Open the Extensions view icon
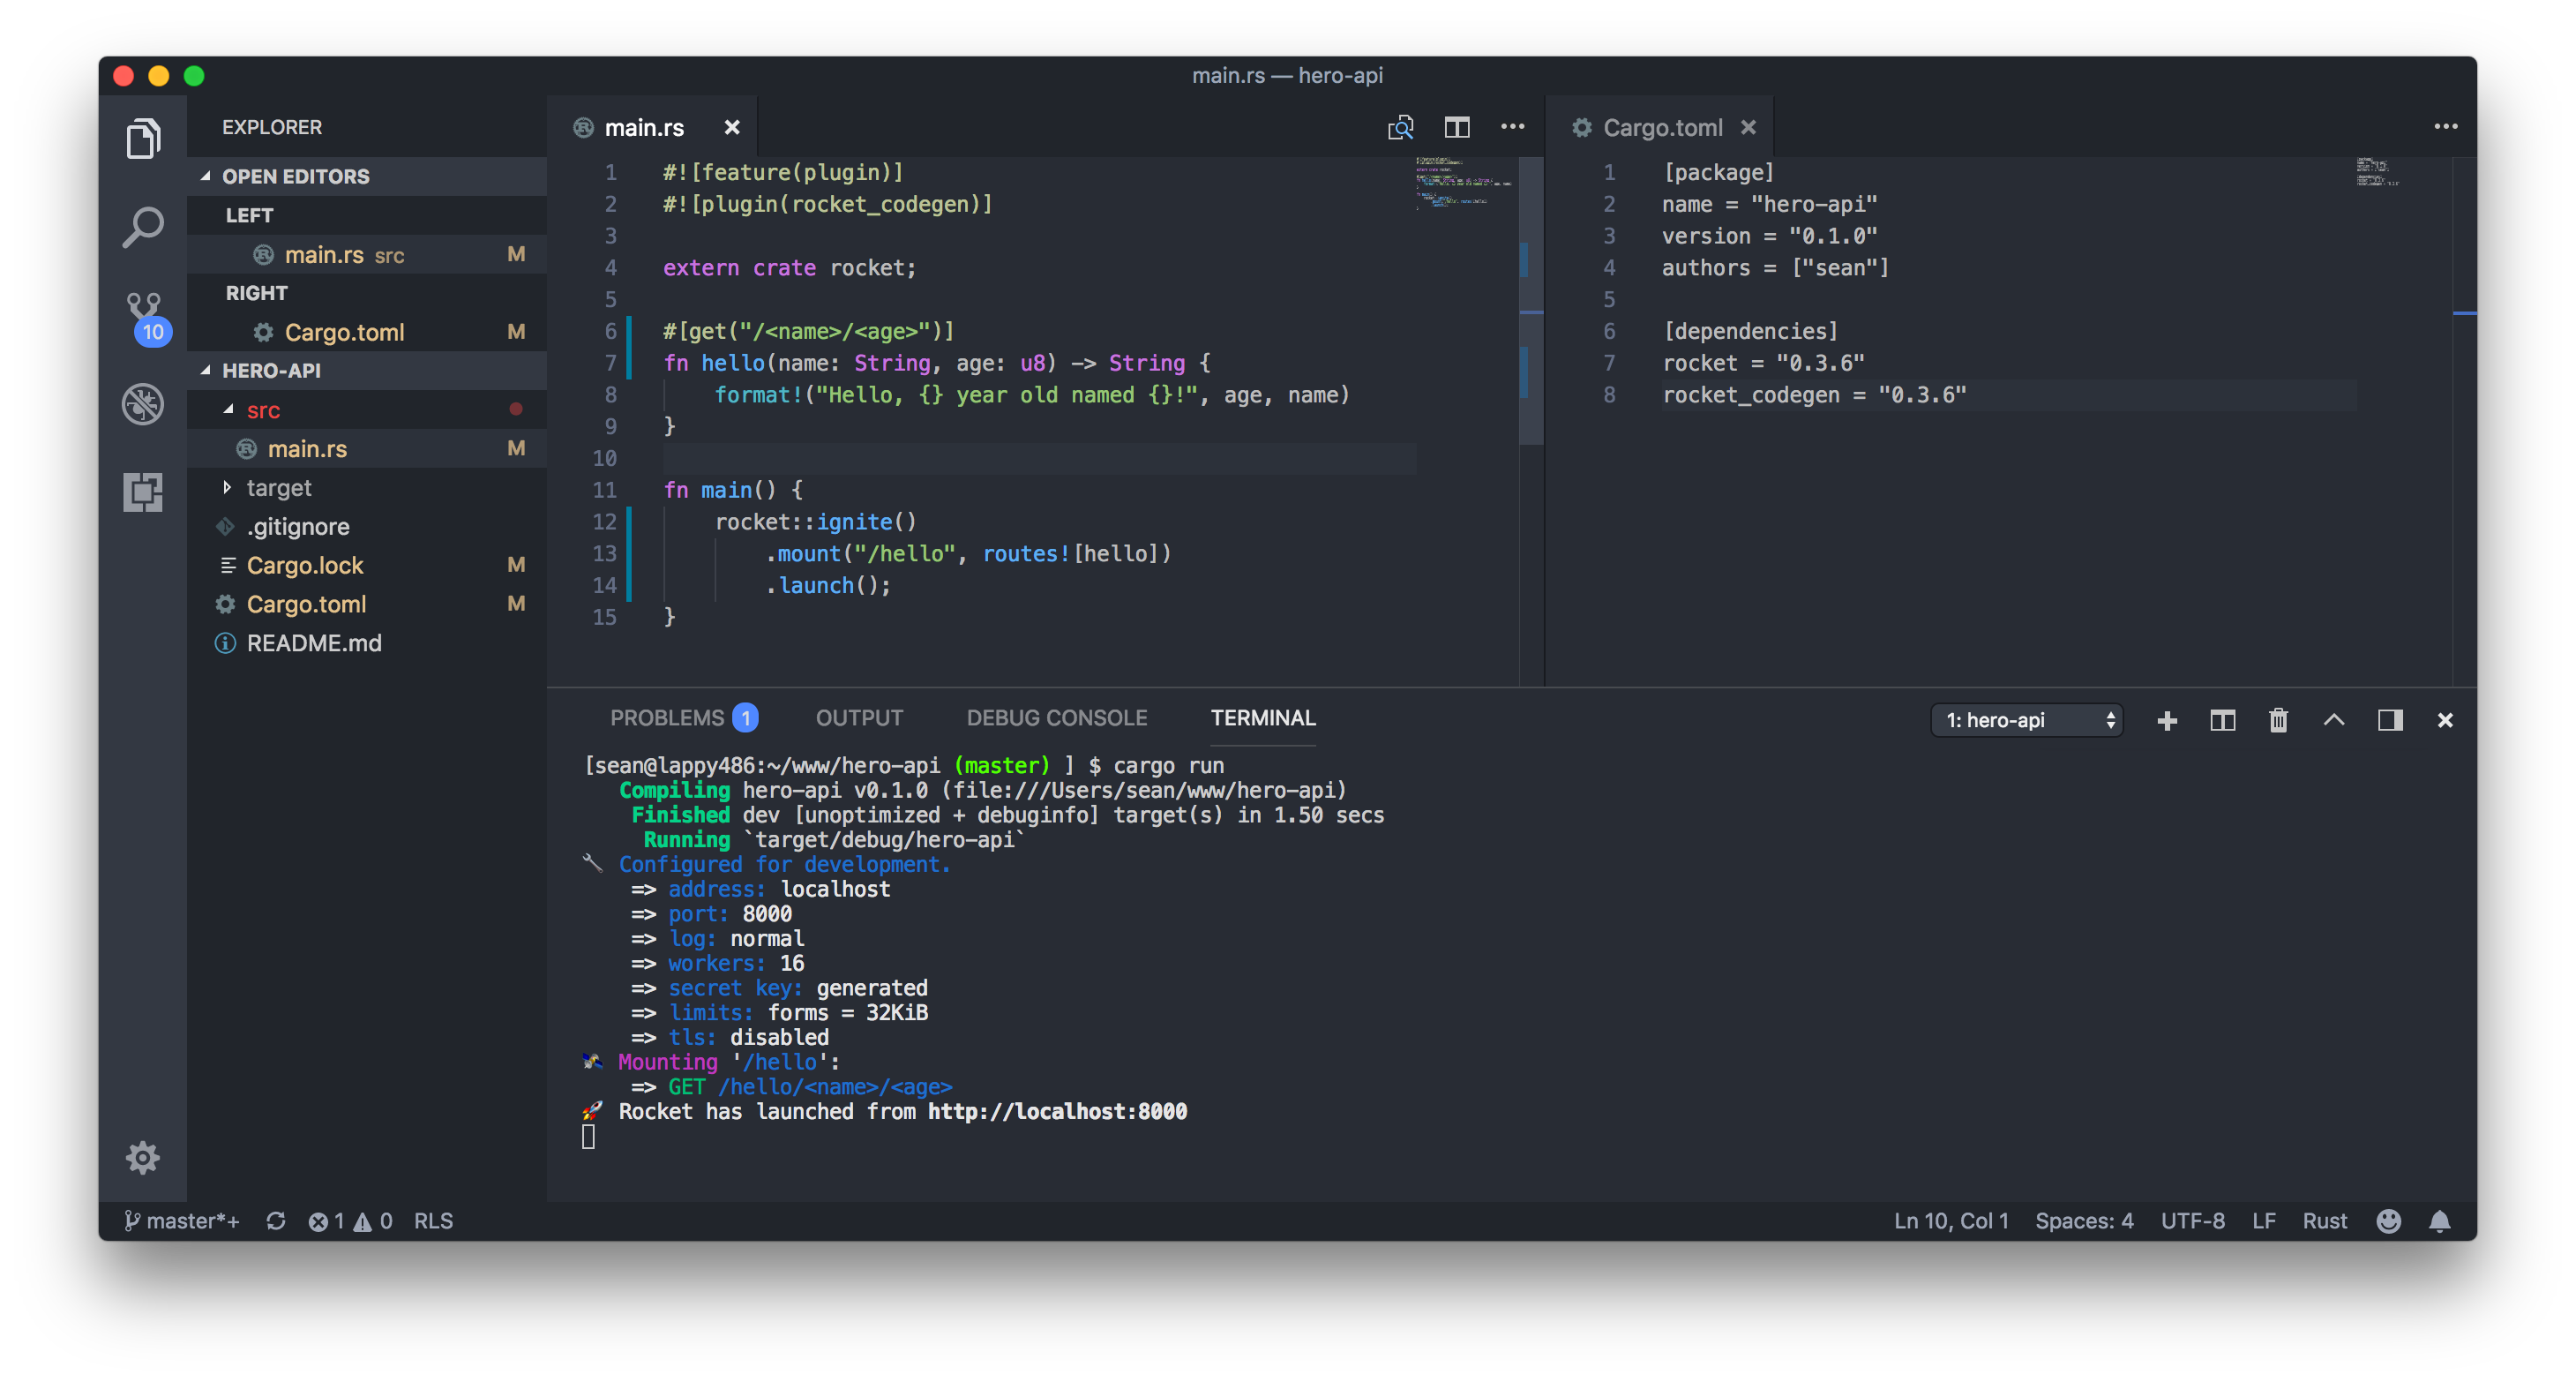Screen dimensions: 2576x1382 click(143, 492)
